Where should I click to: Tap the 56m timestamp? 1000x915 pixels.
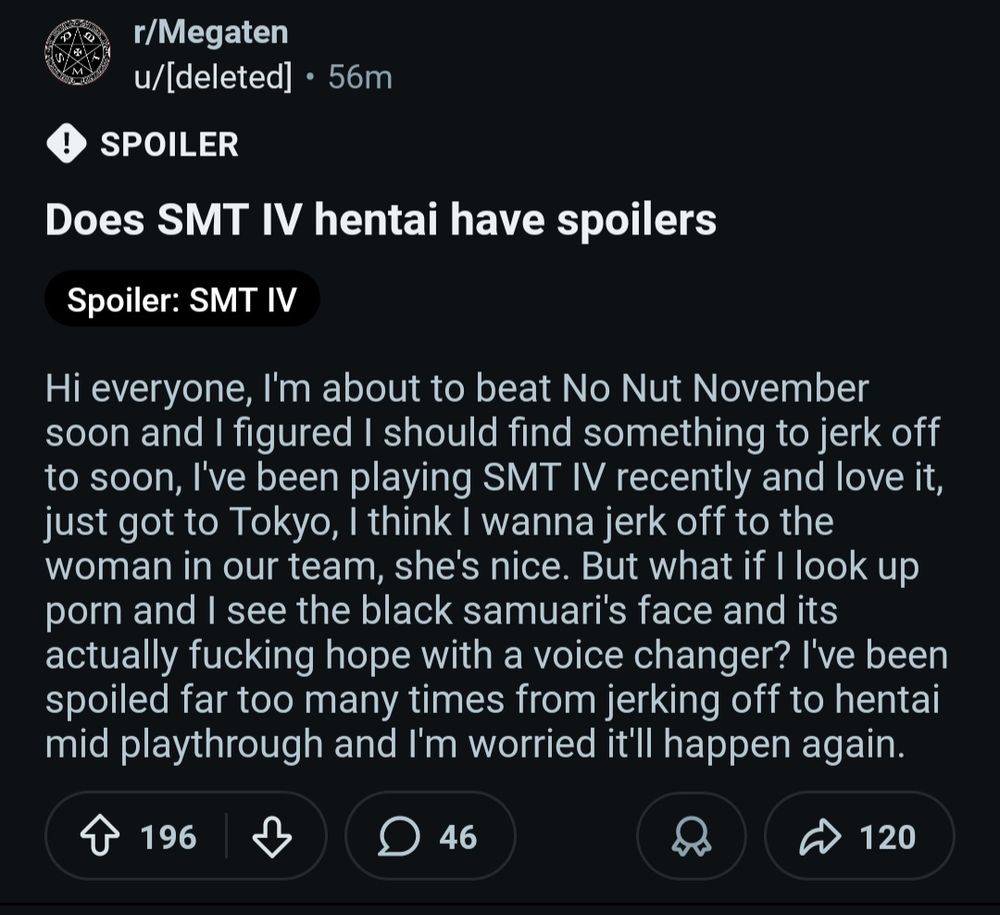(x=360, y=76)
